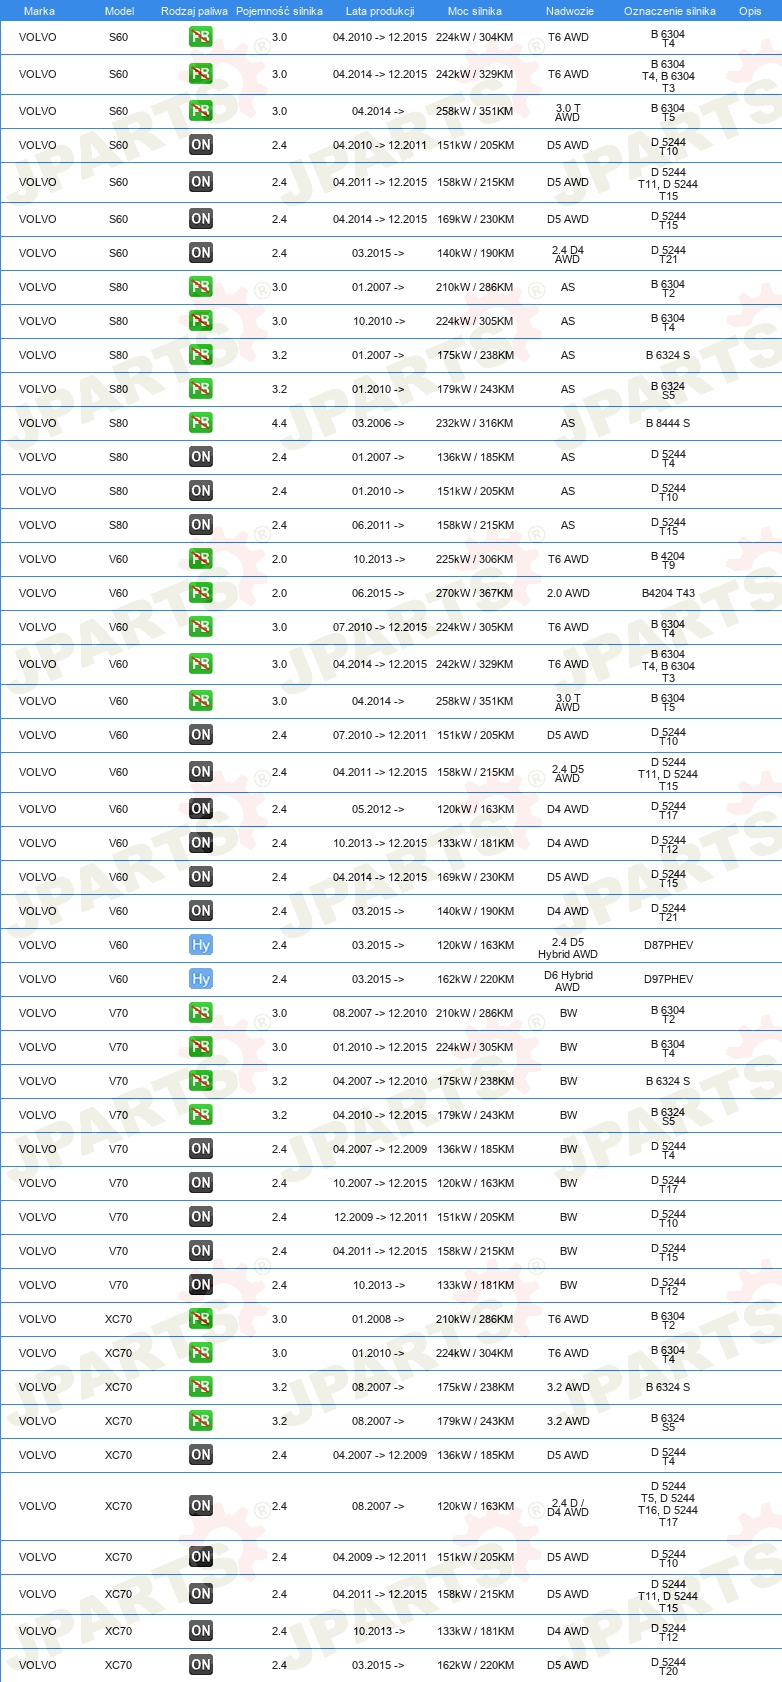Select the production range 12.2009 -> 12.2011
The height and width of the screenshot is (1682, 782).
(x=380, y=1217)
